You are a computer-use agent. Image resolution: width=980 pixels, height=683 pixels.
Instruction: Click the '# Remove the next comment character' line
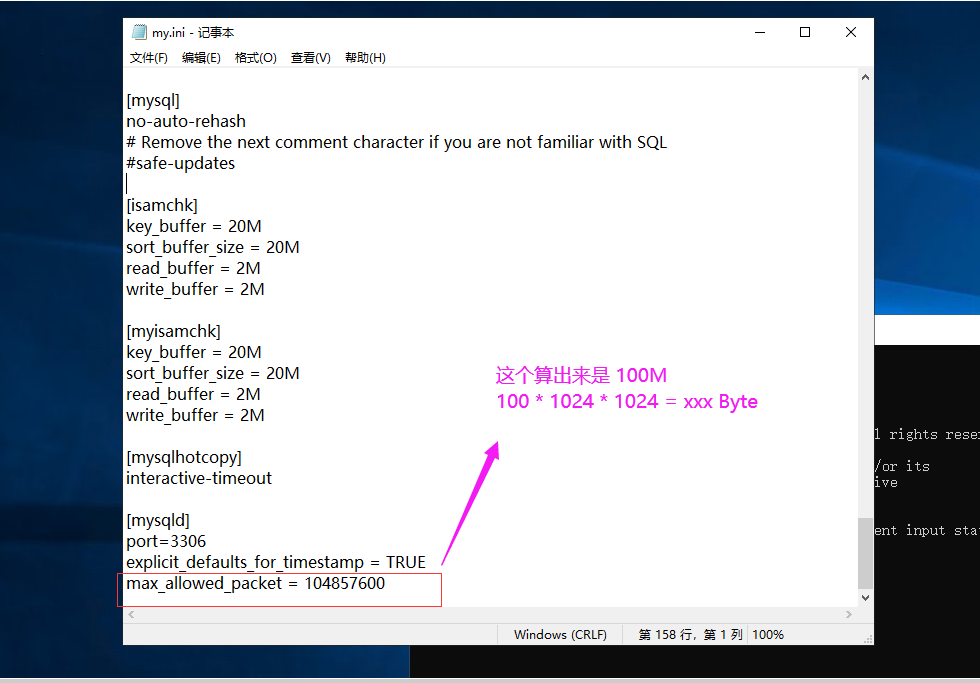click(x=397, y=142)
